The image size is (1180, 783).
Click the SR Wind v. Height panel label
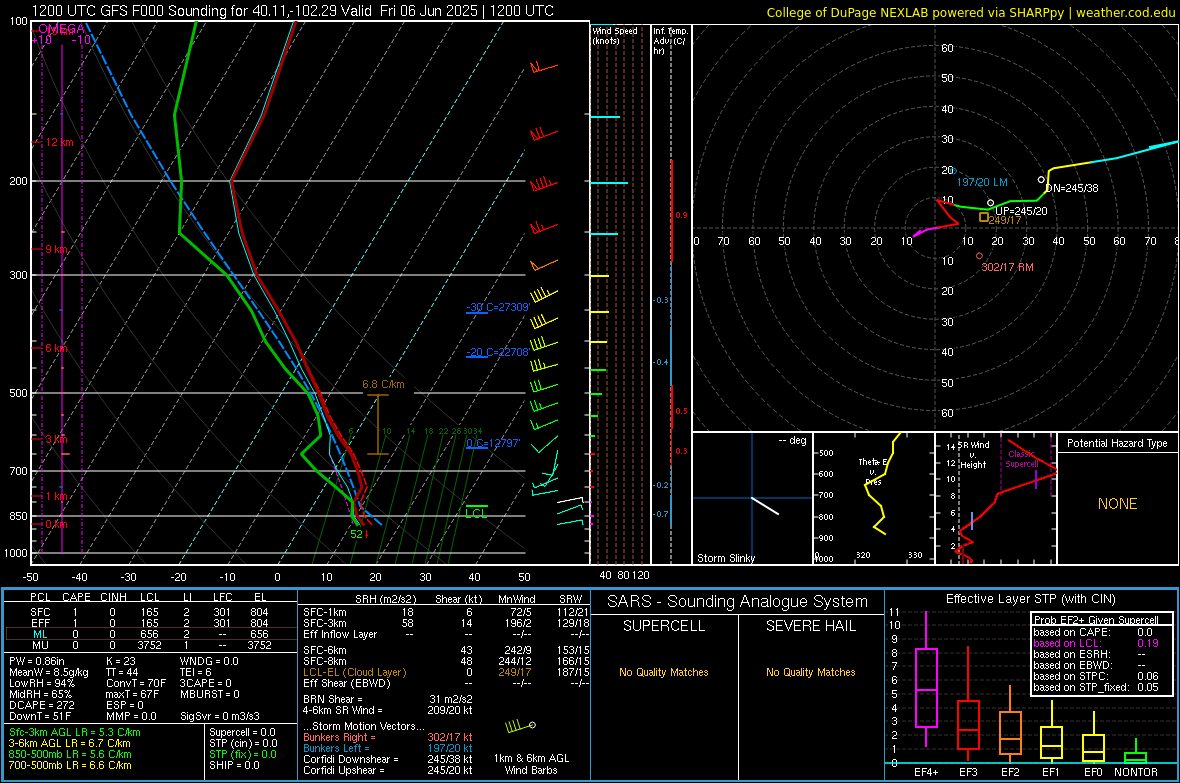tap(974, 455)
